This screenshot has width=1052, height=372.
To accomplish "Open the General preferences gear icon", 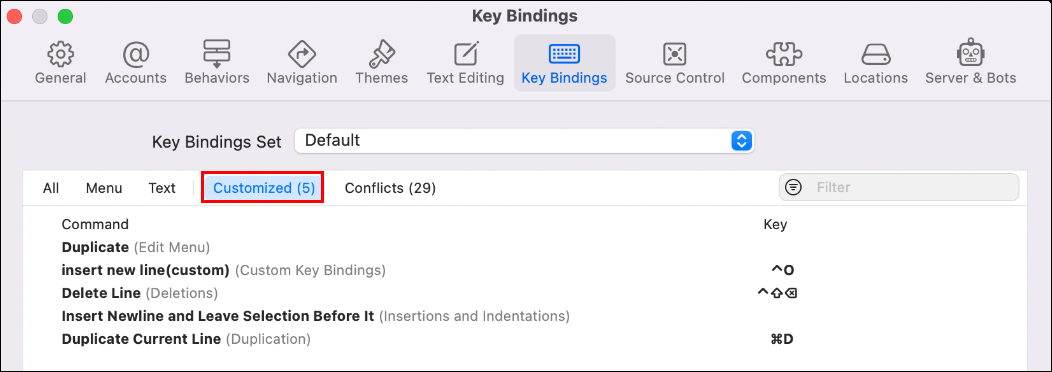I will coord(60,54).
